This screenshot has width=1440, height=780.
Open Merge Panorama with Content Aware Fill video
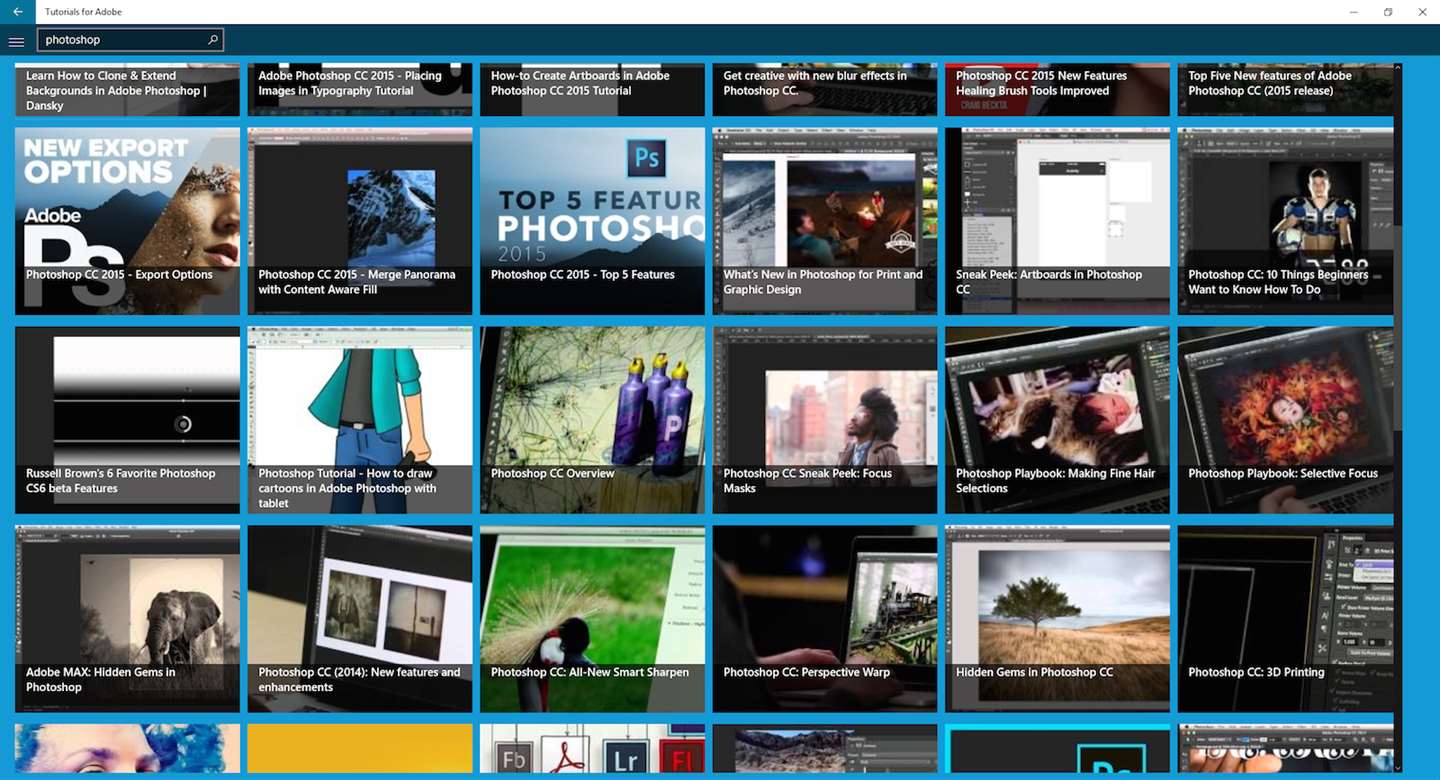pyautogui.click(x=360, y=221)
